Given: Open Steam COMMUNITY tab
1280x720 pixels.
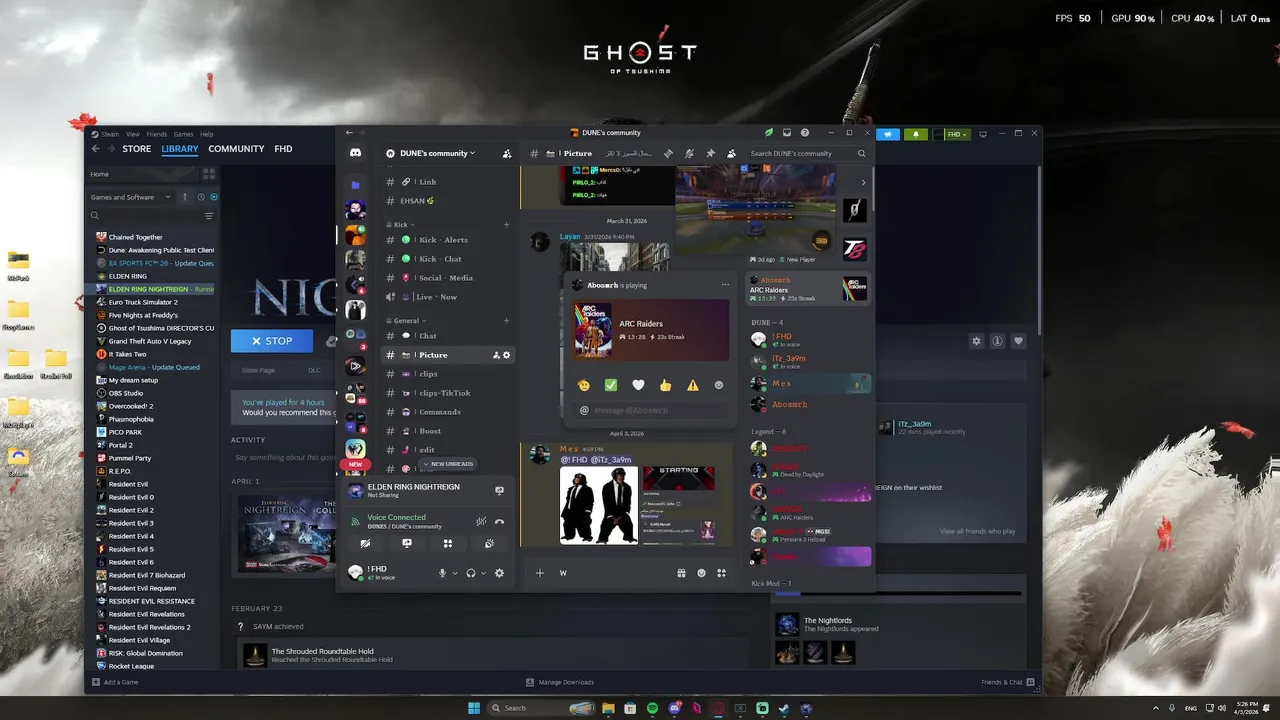Looking at the screenshot, I should [x=236, y=149].
